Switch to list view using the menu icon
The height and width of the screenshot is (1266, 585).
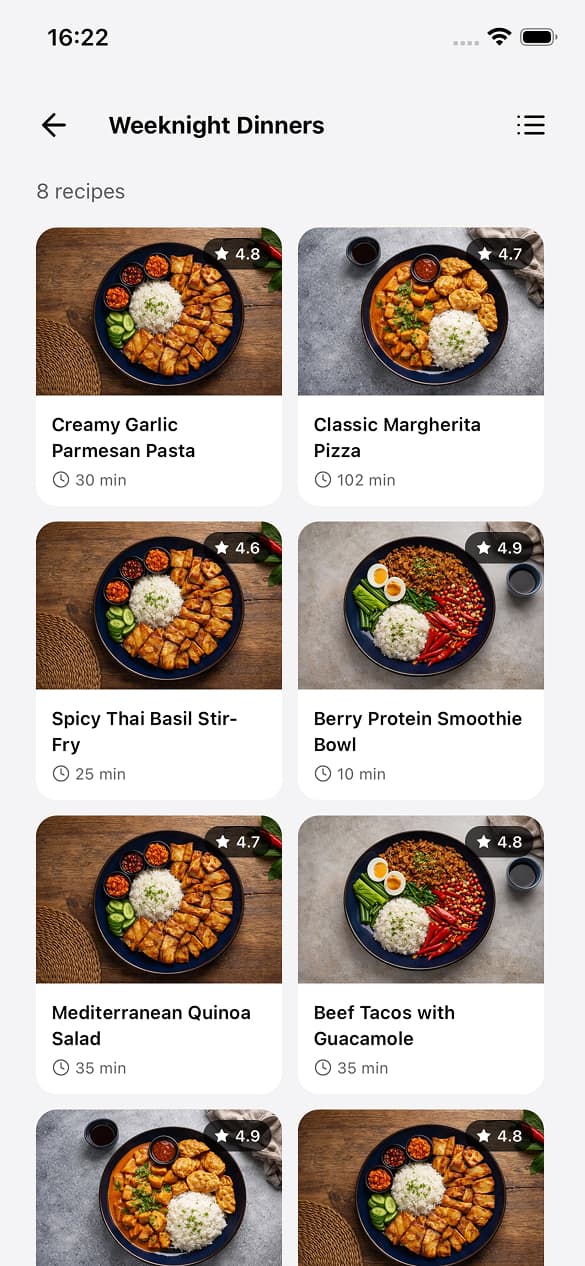pyautogui.click(x=531, y=125)
